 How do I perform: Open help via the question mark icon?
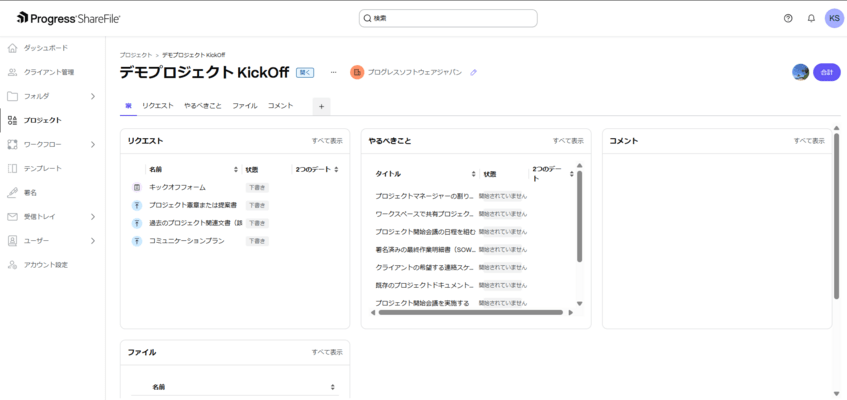pos(788,18)
